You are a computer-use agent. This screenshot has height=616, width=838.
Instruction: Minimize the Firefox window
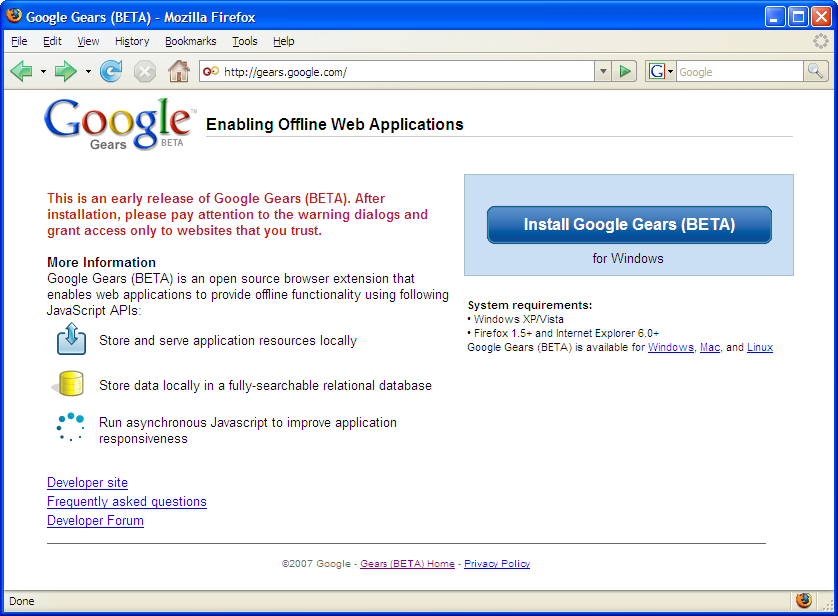coord(774,17)
